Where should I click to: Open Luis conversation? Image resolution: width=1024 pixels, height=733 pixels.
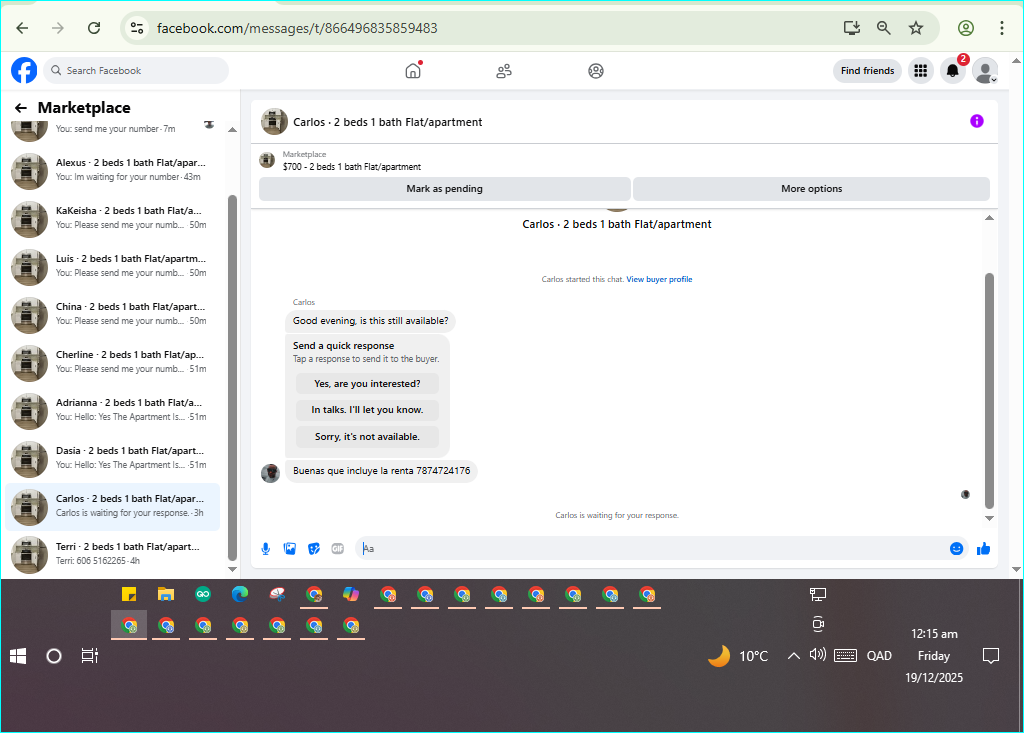[112, 267]
